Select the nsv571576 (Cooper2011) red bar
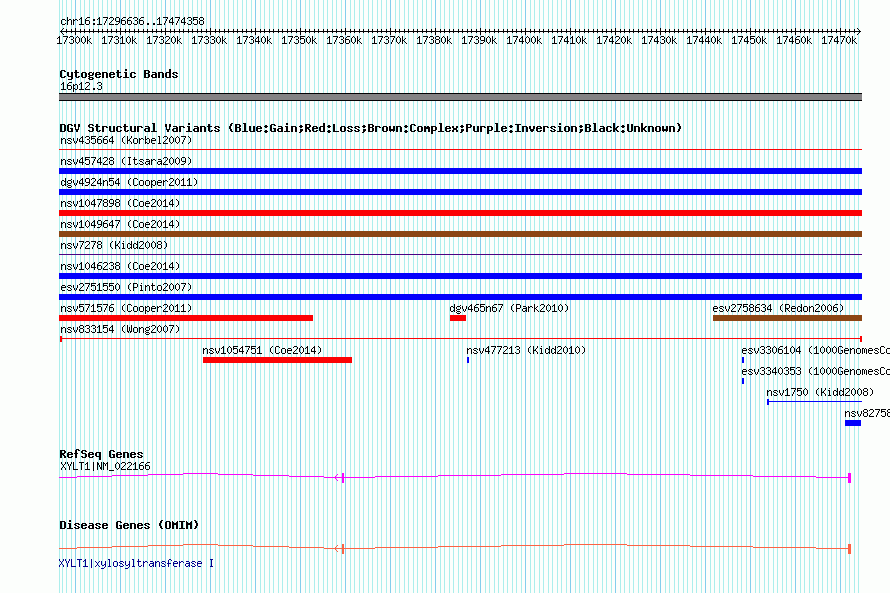 click(x=186, y=318)
